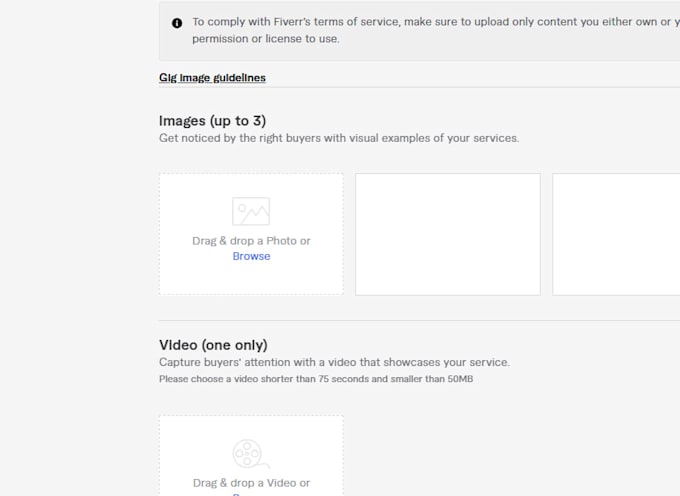This screenshot has width=680, height=496.
Task: Click the second empty image slot
Action: pos(448,234)
